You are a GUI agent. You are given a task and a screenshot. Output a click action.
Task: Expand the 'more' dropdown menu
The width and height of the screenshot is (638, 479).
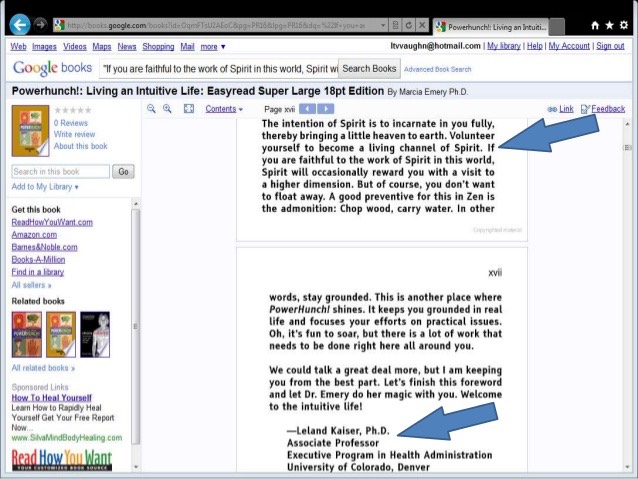point(213,47)
